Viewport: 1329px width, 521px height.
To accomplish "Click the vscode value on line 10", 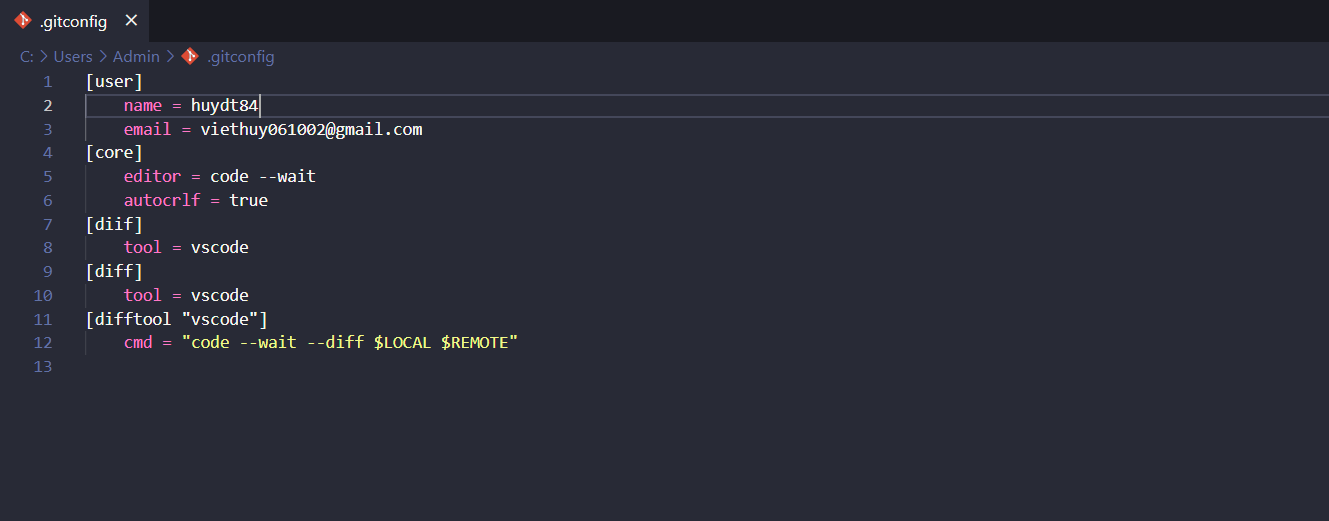I will click(220, 296).
